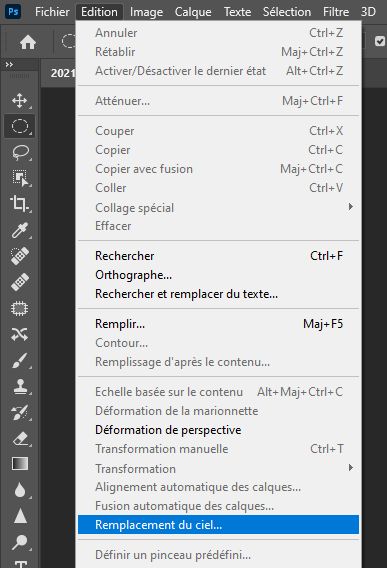The width and height of the screenshot is (387, 568).
Task: Choose Rechercher in Edition menu
Action: click(x=219, y=256)
